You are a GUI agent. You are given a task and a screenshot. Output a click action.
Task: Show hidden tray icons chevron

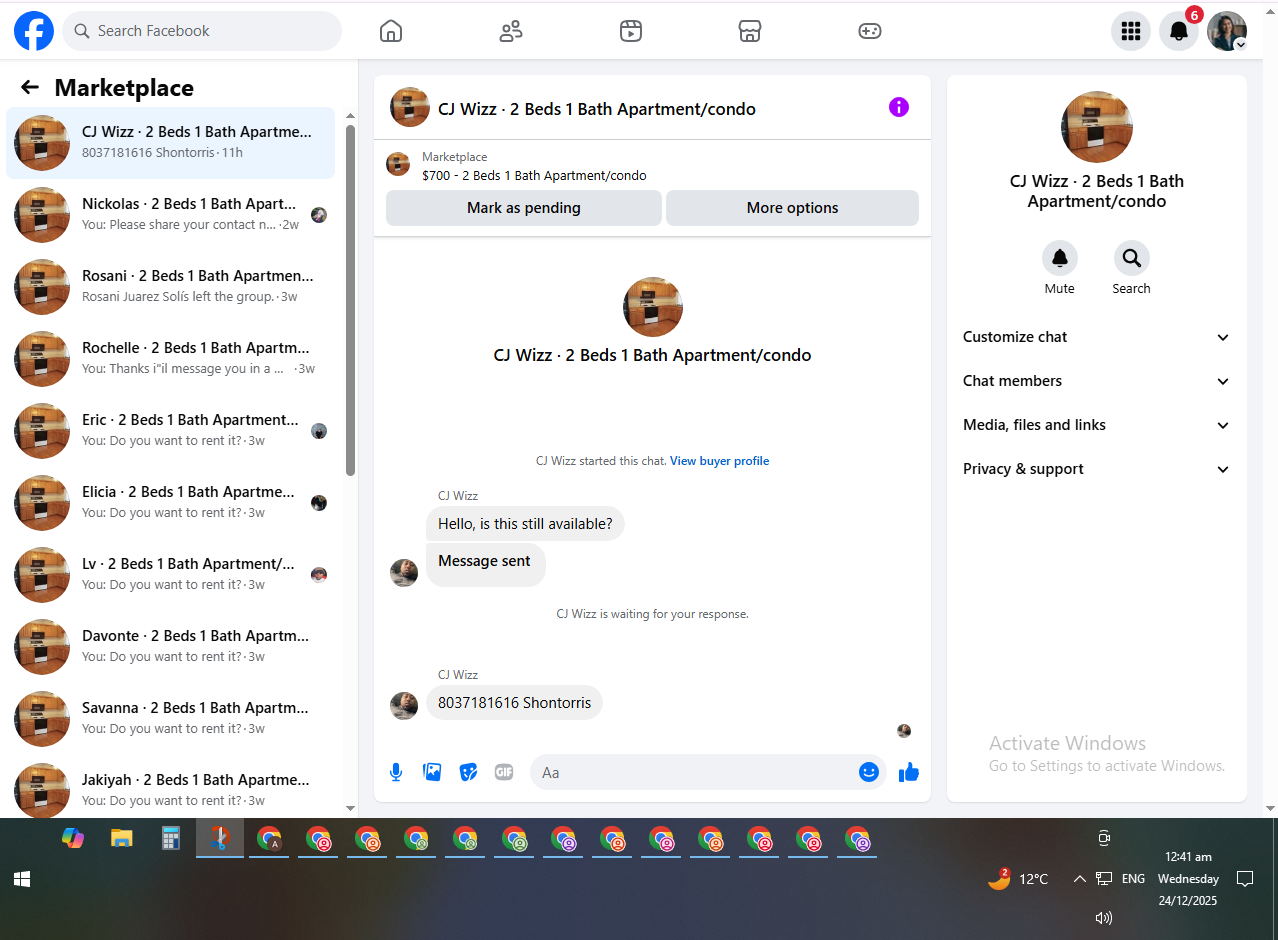tap(1079, 879)
